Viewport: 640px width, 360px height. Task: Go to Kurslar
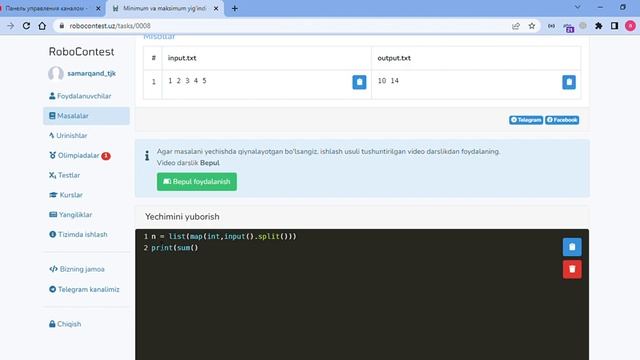click(x=66, y=195)
